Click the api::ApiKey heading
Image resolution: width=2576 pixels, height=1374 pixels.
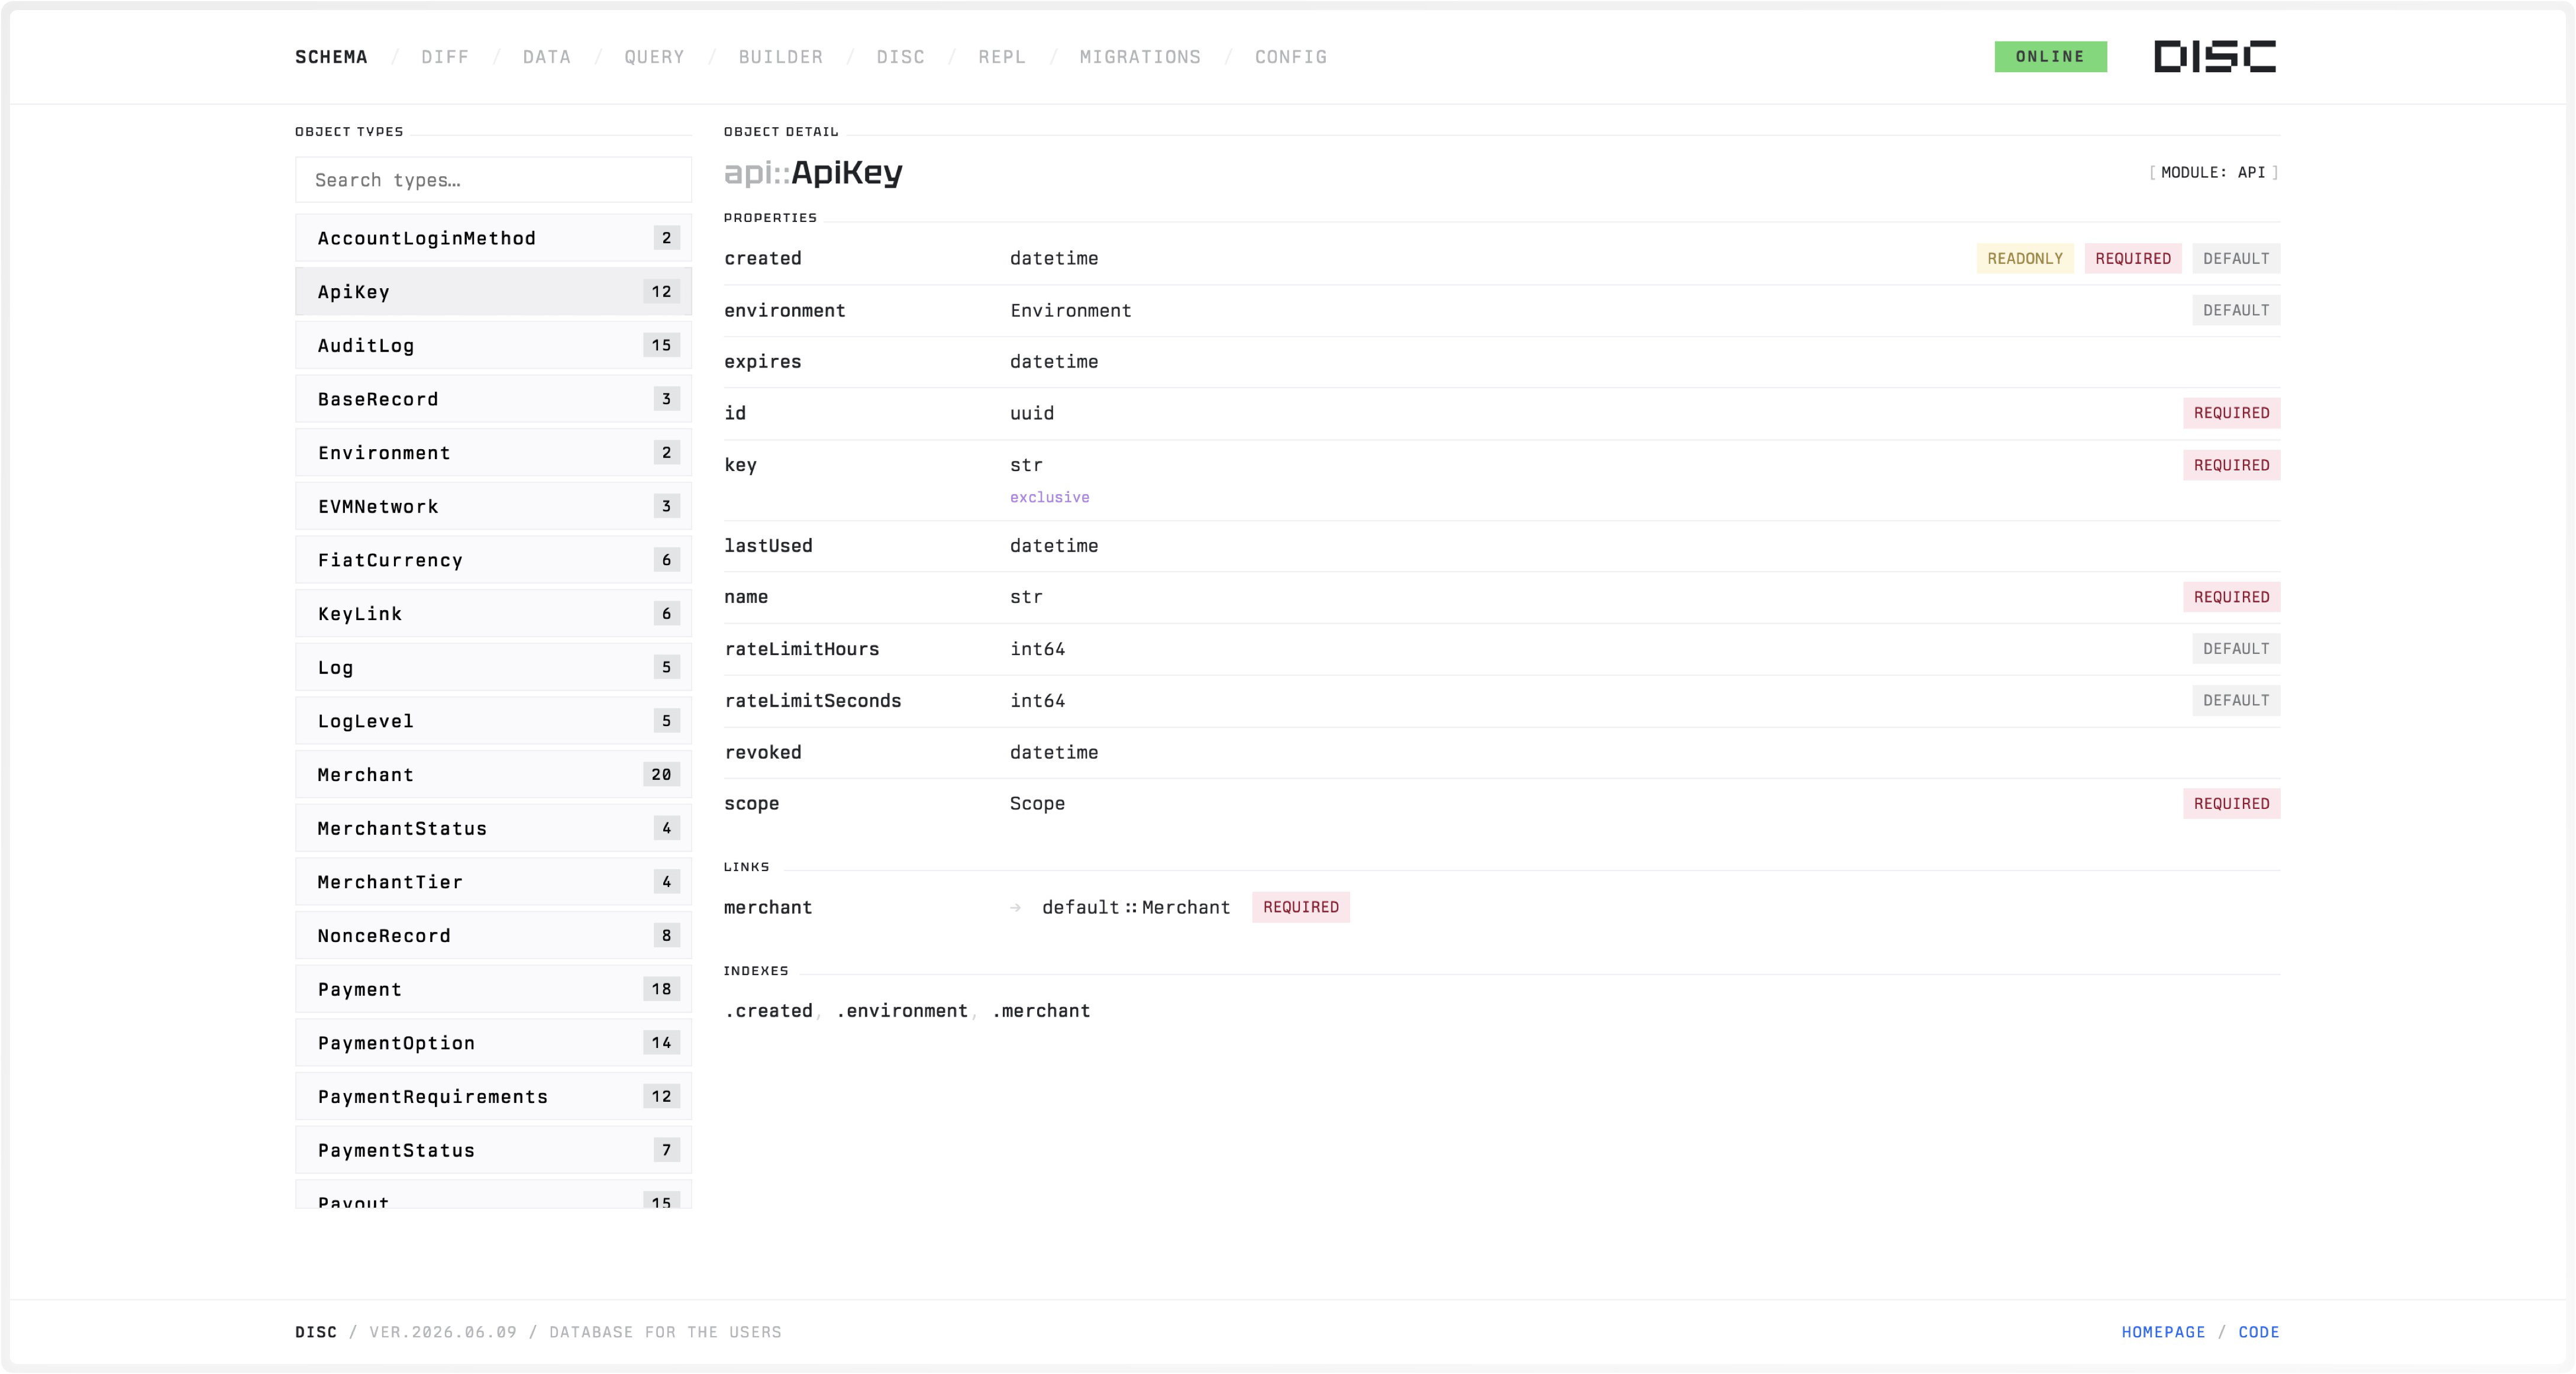[813, 173]
